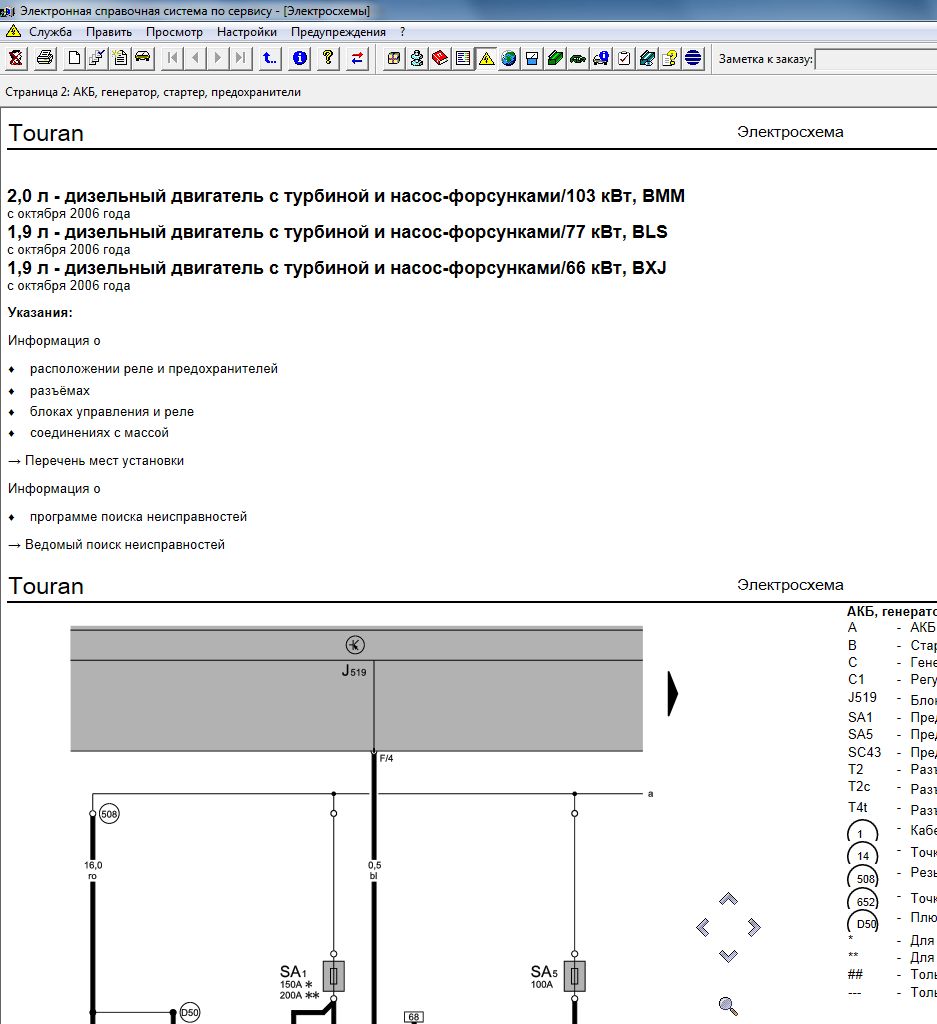
Task: Open the Служба menu
Action: point(50,32)
